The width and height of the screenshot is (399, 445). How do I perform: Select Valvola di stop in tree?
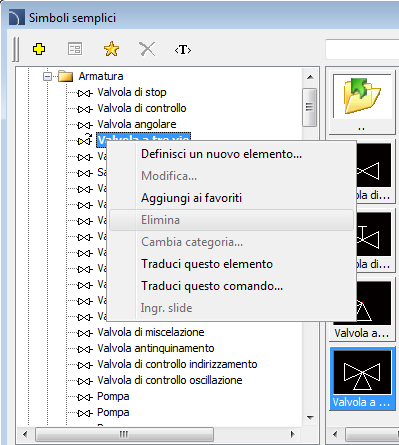pos(132,92)
